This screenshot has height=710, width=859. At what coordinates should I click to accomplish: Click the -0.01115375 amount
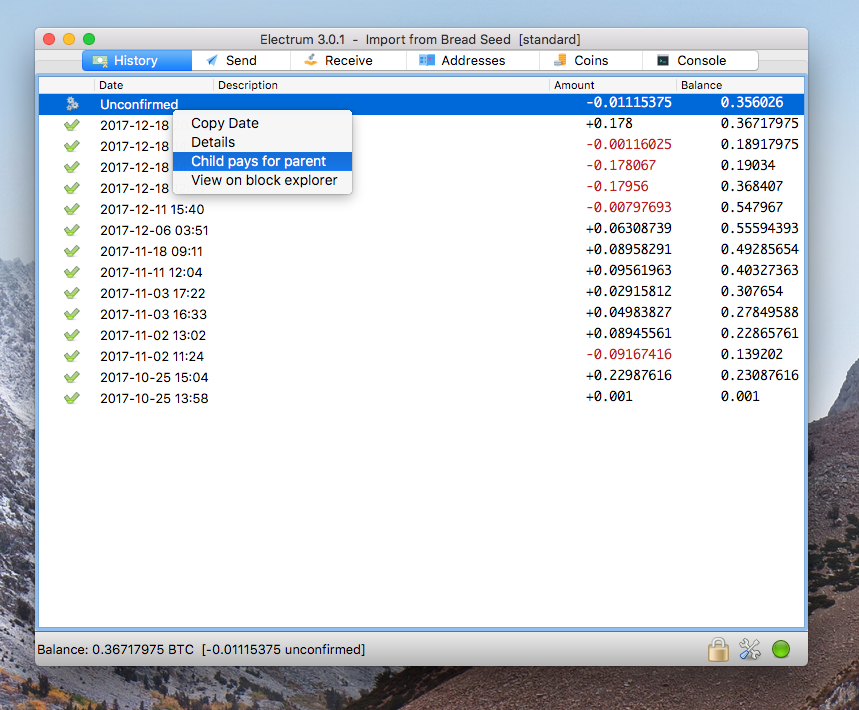click(x=629, y=102)
